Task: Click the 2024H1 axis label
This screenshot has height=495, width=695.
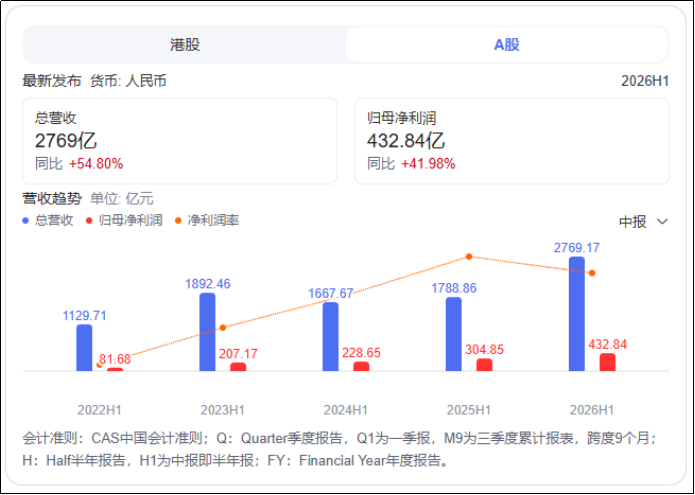Action: [346, 410]
